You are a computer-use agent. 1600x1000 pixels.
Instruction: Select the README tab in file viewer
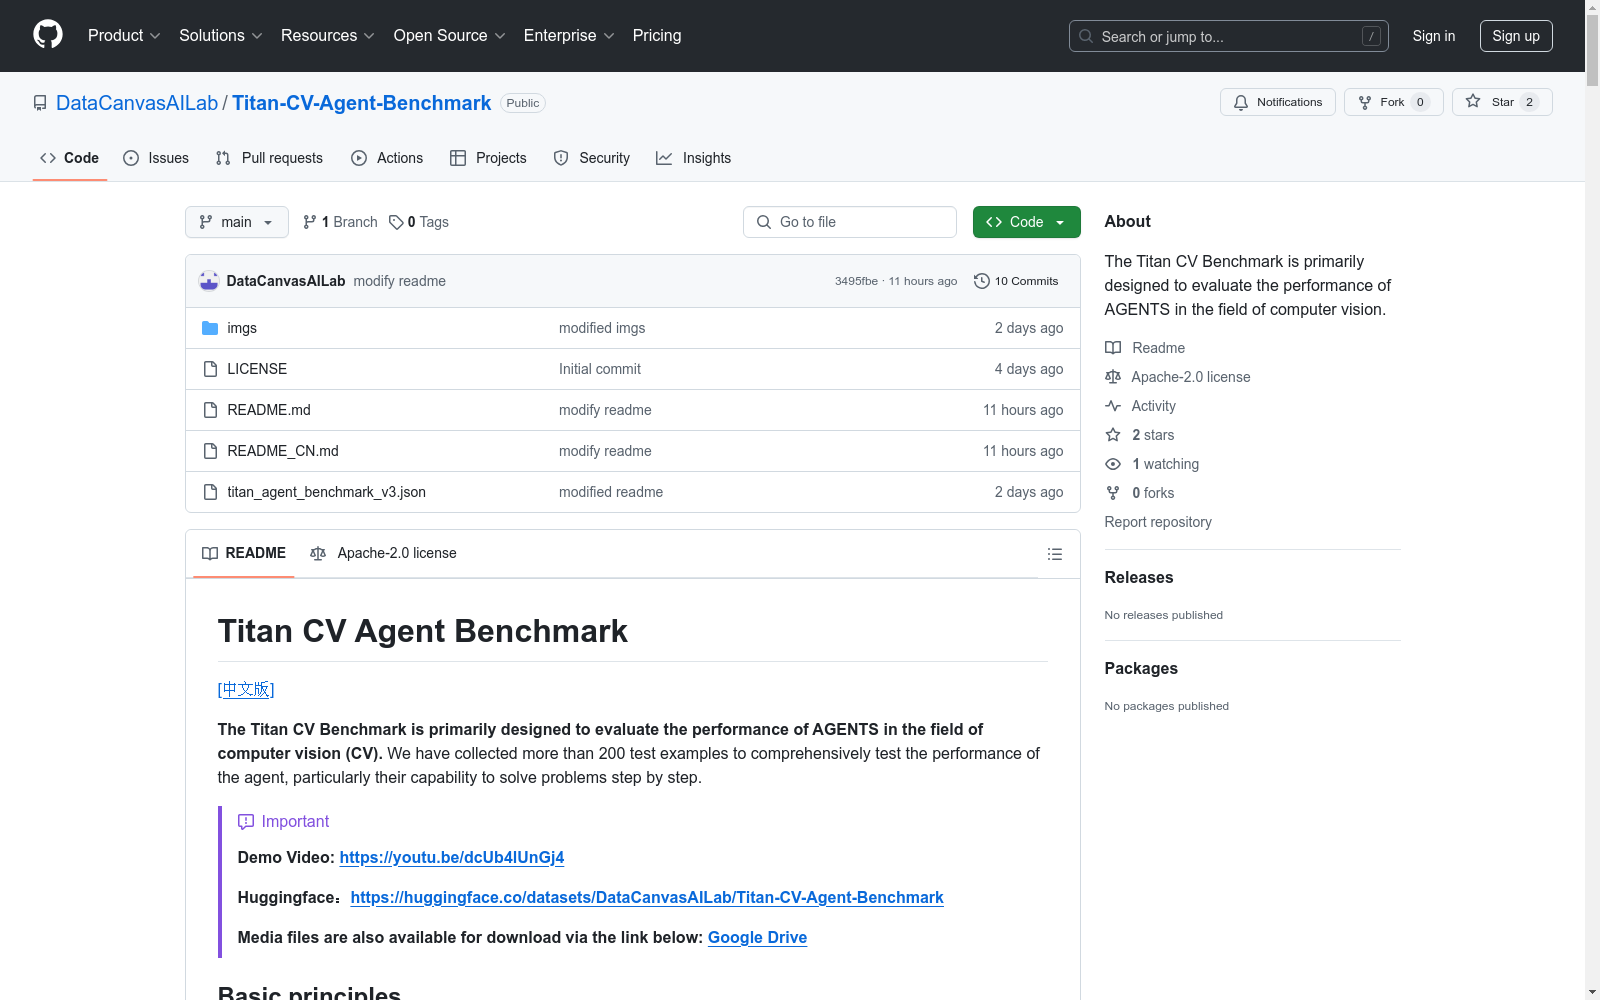point(244,553)
